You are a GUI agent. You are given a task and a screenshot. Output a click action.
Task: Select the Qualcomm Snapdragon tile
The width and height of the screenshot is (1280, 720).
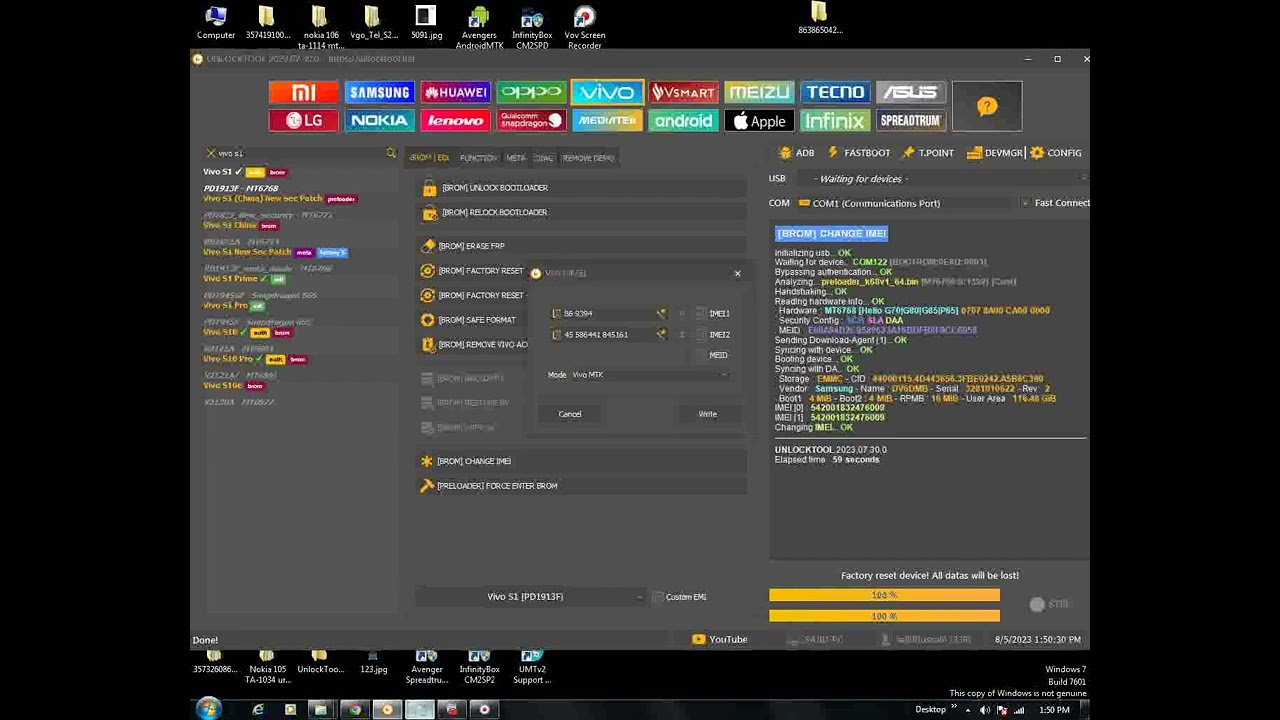tap(531, 120)
